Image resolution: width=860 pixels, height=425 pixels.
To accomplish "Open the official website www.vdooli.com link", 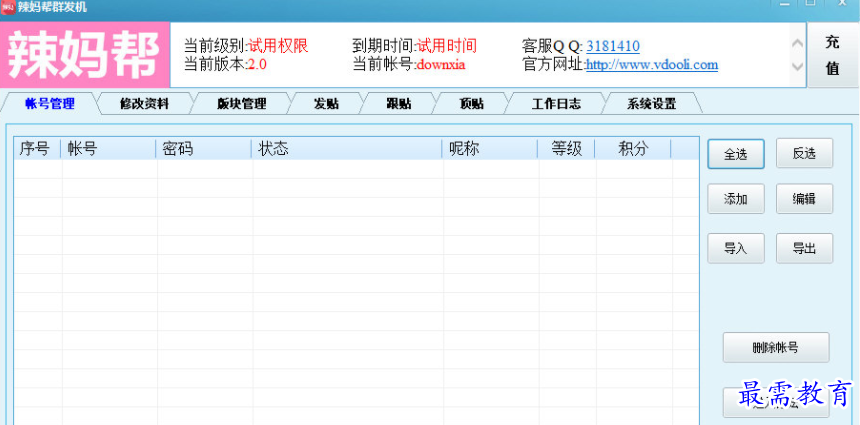I will pos(652,65).
